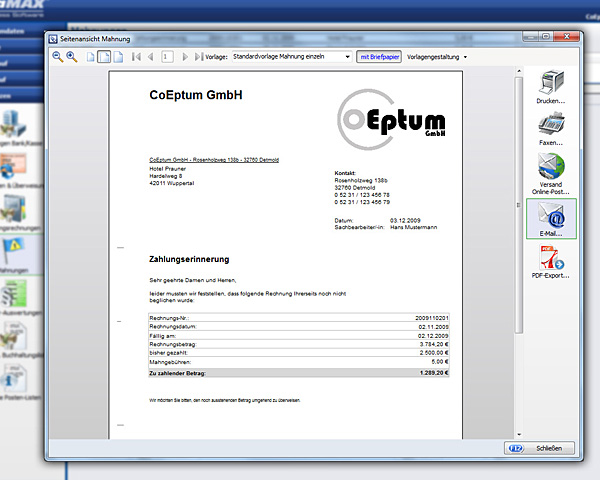Jump to the last page
Screen dimensions: 600x480
[198, 57]
